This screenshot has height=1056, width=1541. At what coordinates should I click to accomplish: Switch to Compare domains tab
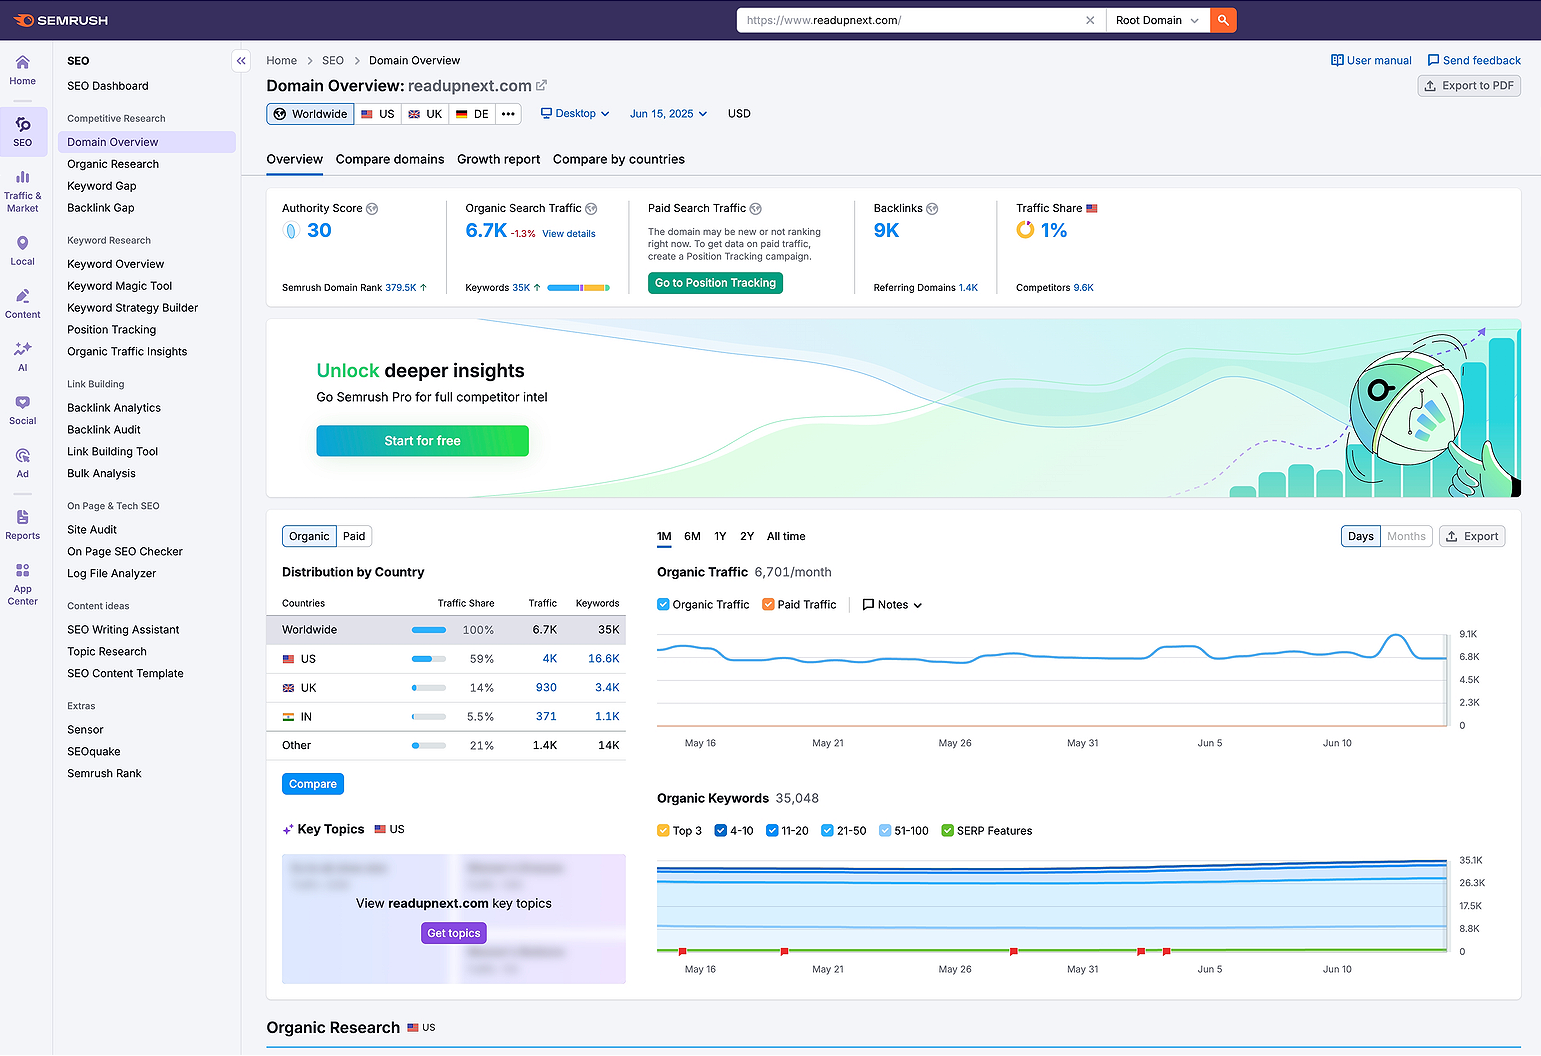tap(390, 160)
